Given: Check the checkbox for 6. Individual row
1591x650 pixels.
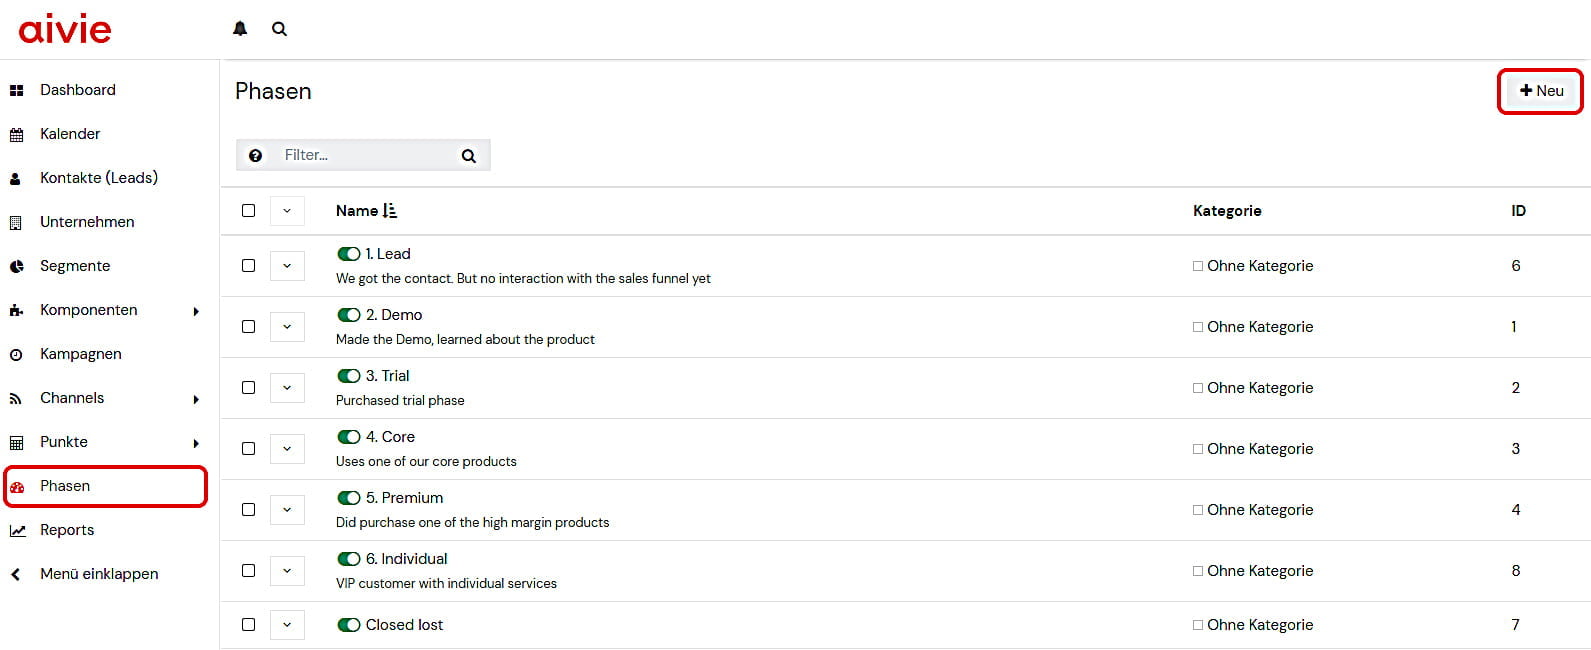Looking at the screenshot, I should coord(248,571).
